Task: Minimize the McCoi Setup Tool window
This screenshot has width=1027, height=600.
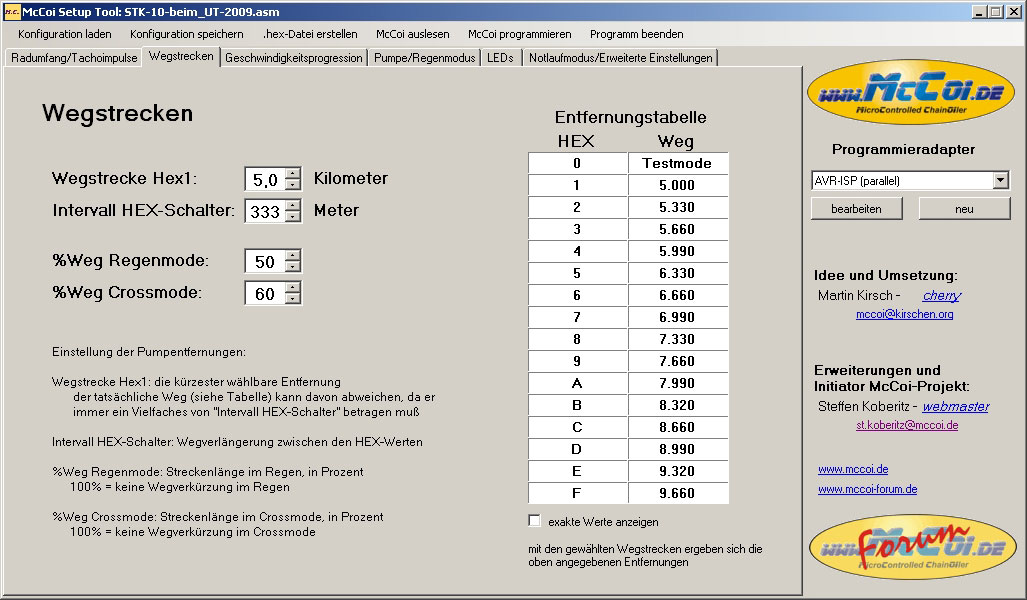Action: click(980, 12)
